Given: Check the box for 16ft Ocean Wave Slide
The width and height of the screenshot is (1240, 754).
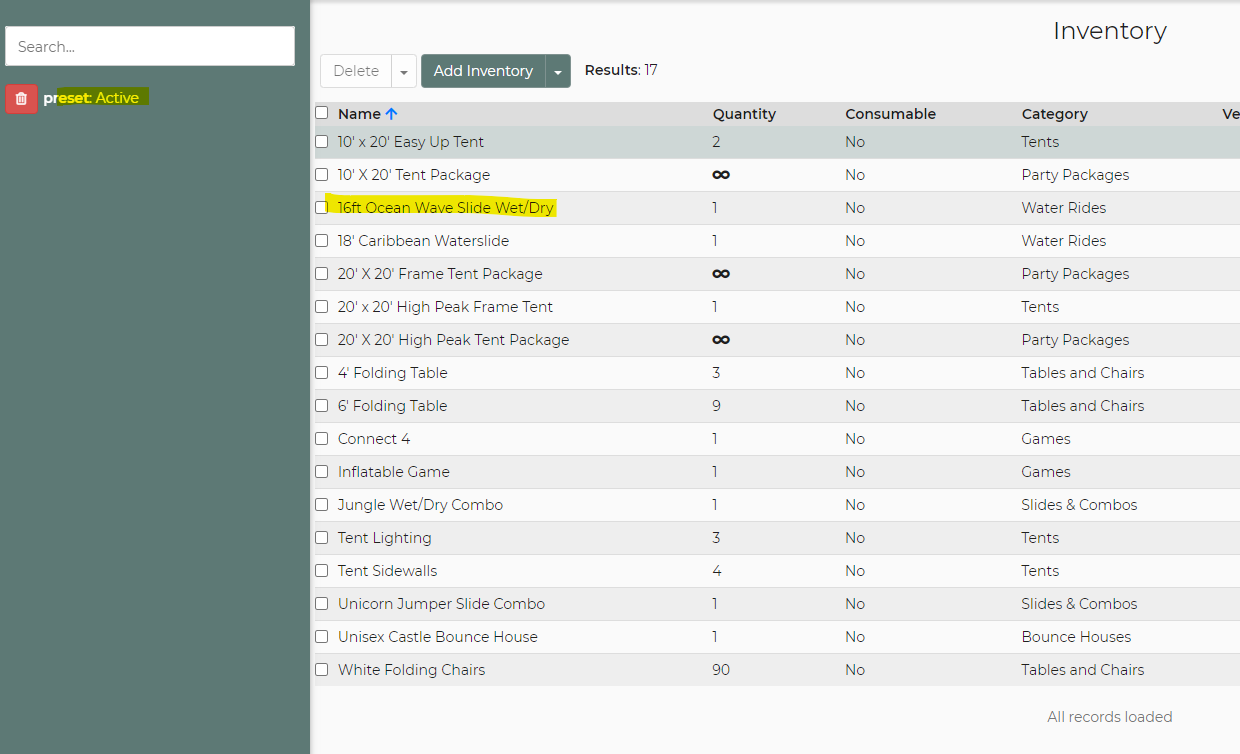Looking at the screenshot, I should click(322, 208).
